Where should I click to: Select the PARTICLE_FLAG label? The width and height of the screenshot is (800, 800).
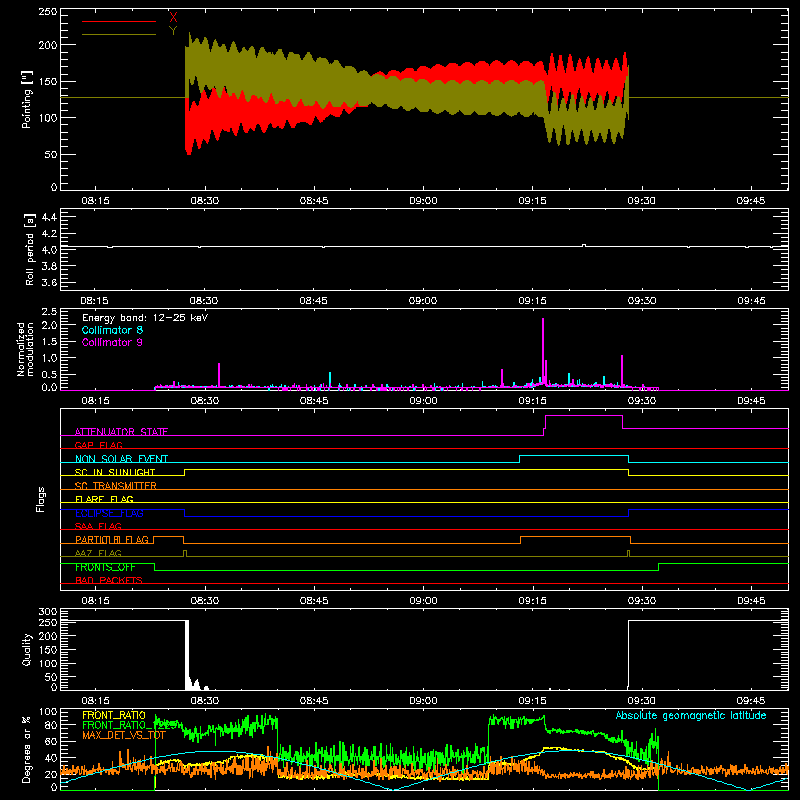(112, 540)
